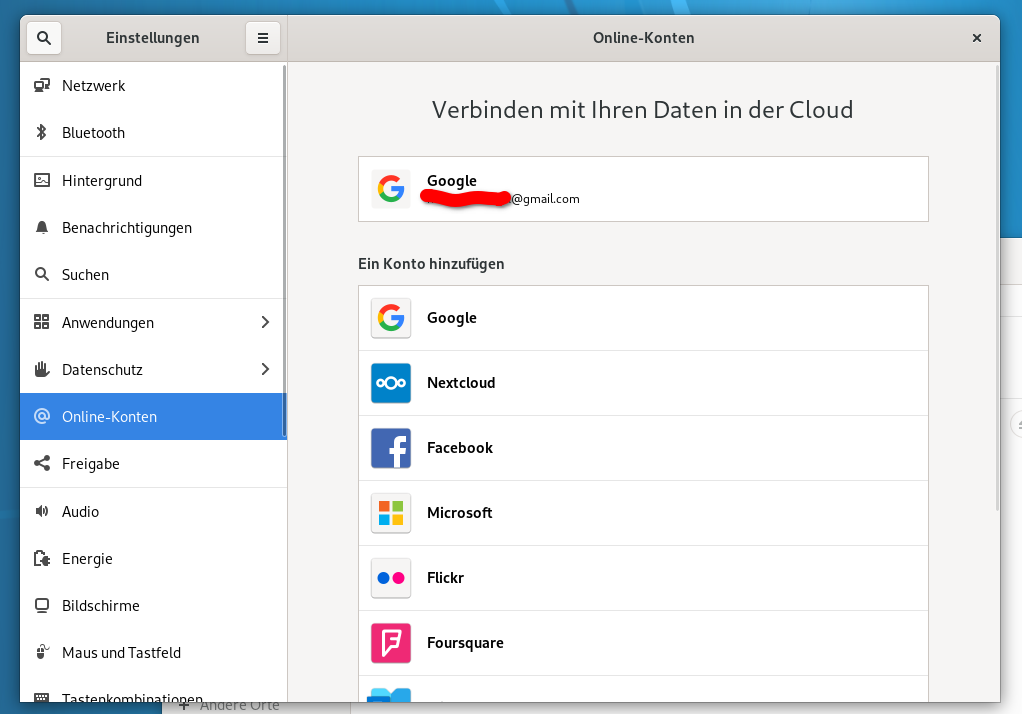Click the sidebar vertical scrollbar
The width and height of the screenshot is (1022, 714).
coord(284,251)
